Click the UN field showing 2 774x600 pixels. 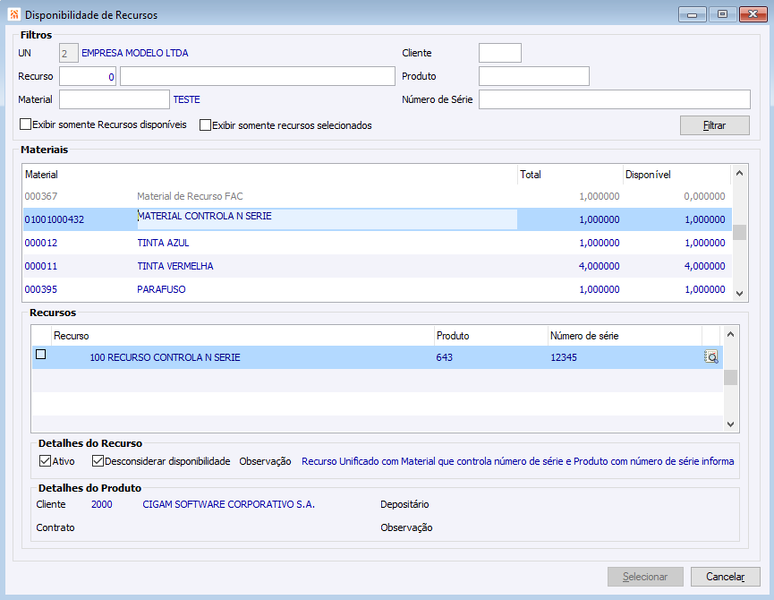(x=69, y=53)
